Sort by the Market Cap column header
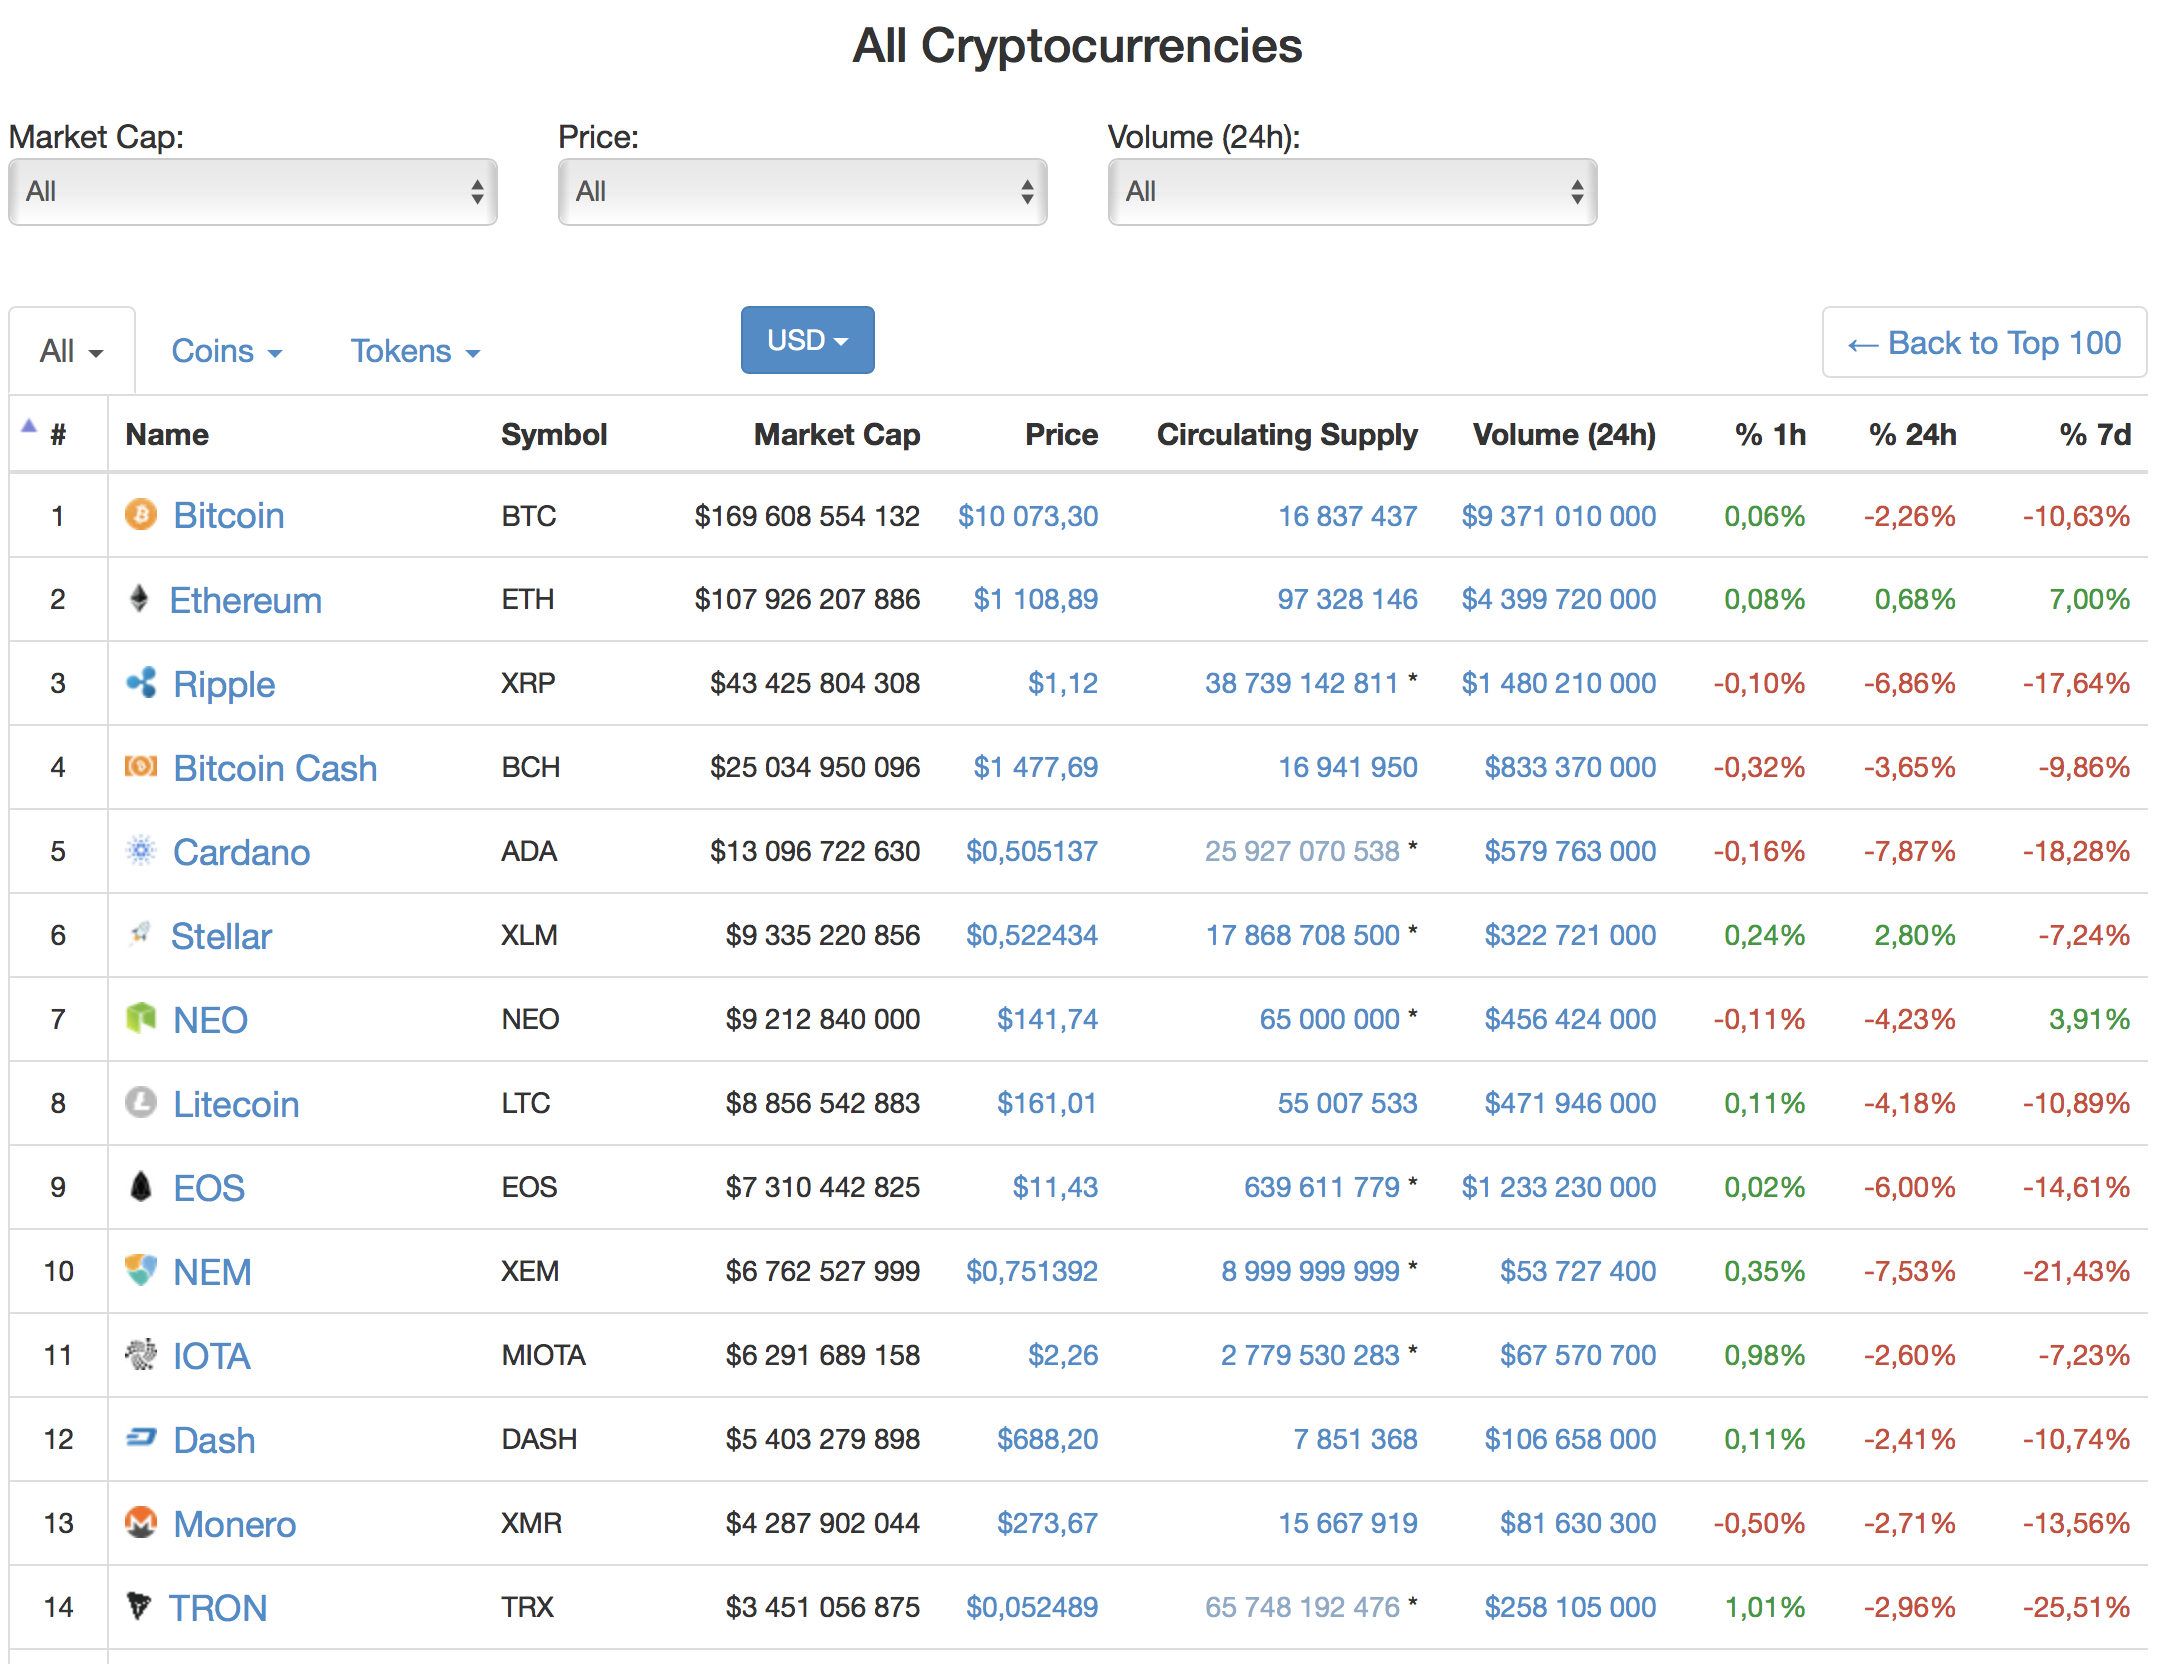The image size is (2180, 1664). (x=836, y=435)
